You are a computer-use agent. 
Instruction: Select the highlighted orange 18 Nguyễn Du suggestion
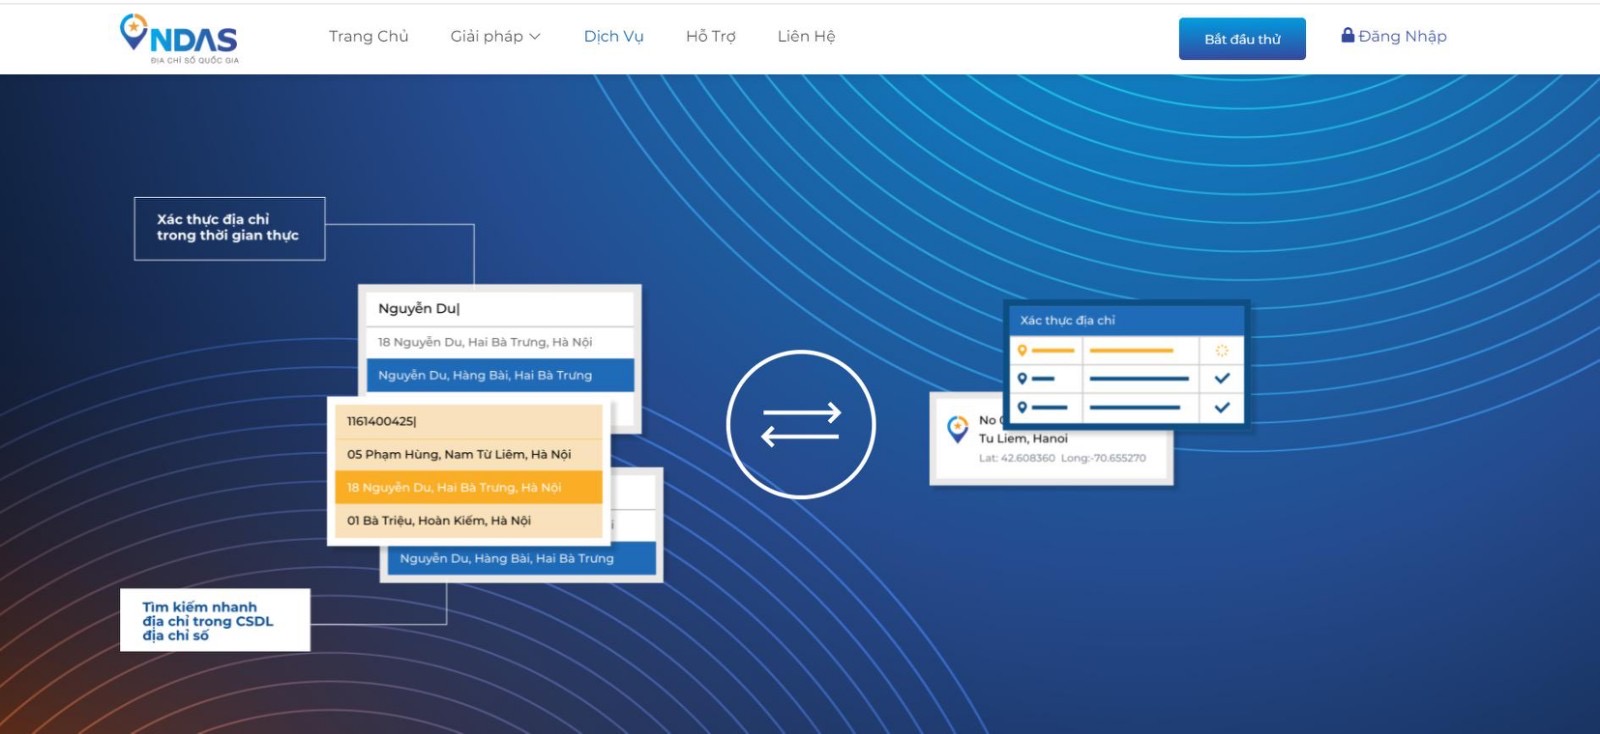coord(468,488)
